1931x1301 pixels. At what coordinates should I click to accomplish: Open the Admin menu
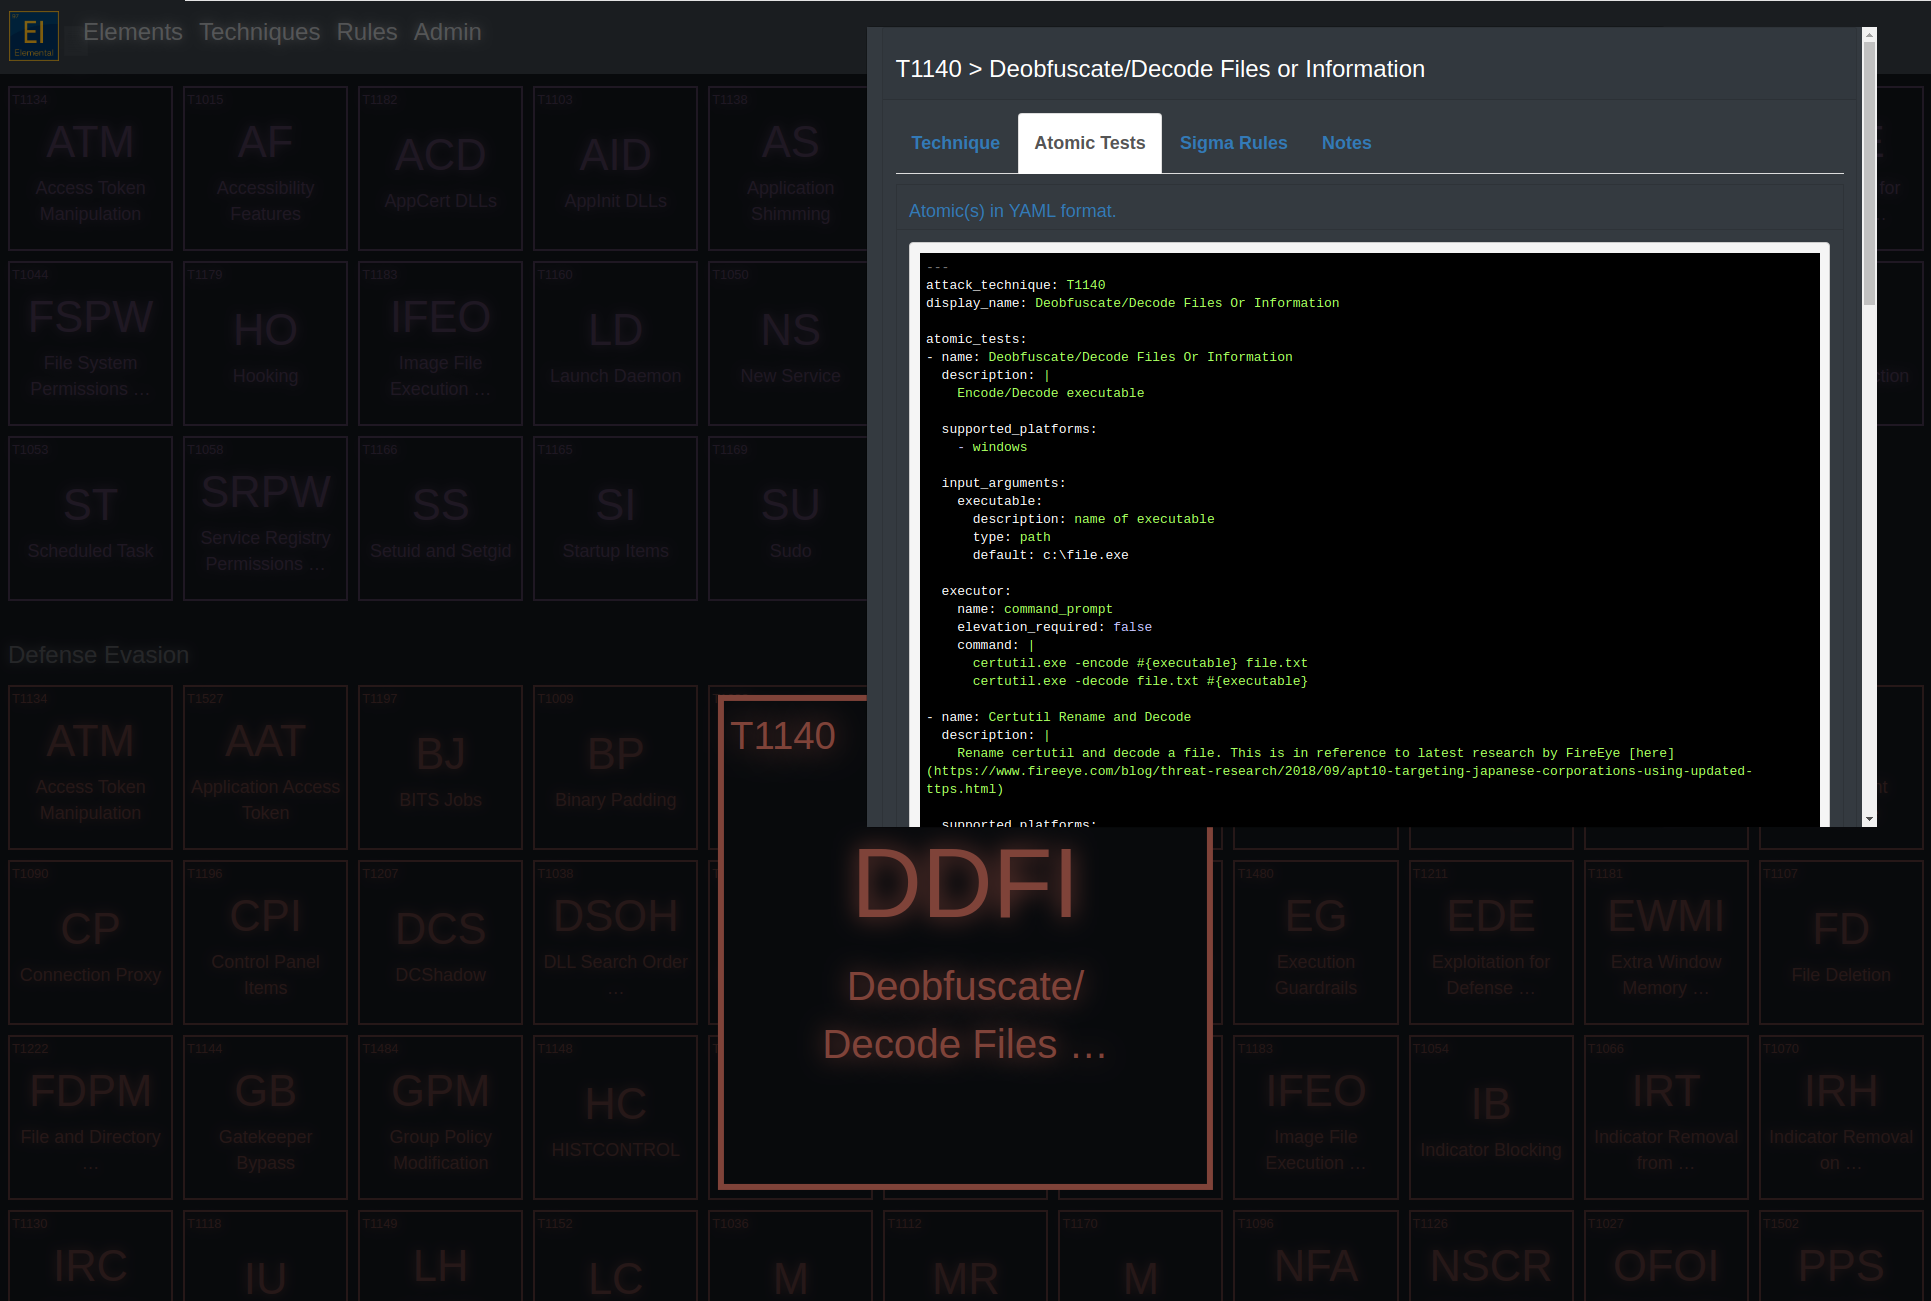[x=448, y=32]
